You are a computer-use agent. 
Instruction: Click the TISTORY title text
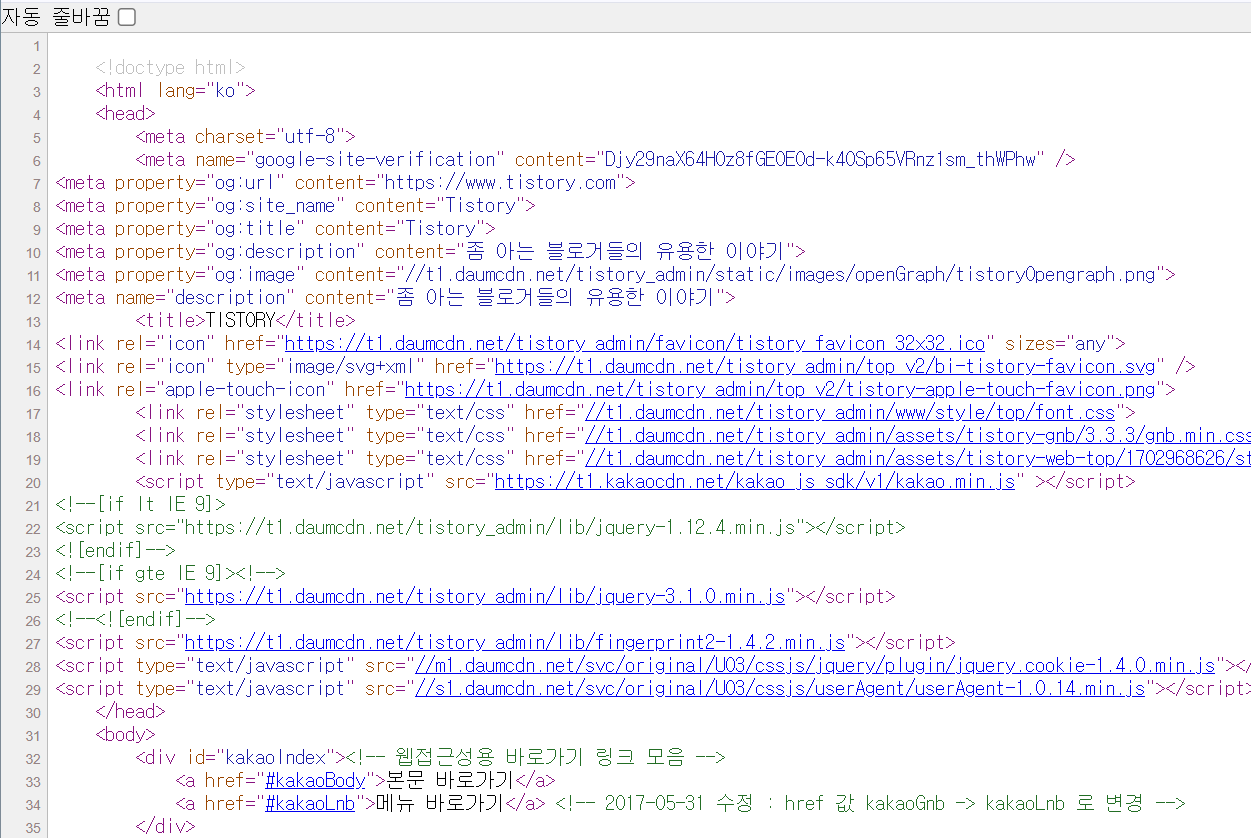240,320
